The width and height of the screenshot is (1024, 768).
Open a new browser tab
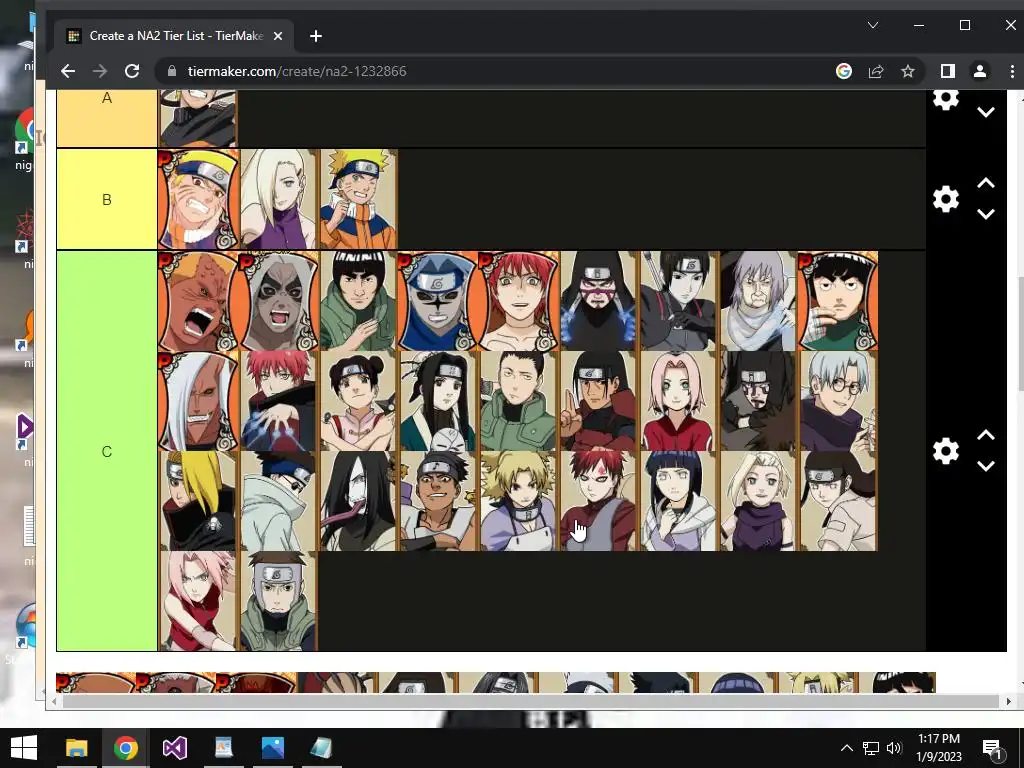pyautogui.click(x=315, y=36)
